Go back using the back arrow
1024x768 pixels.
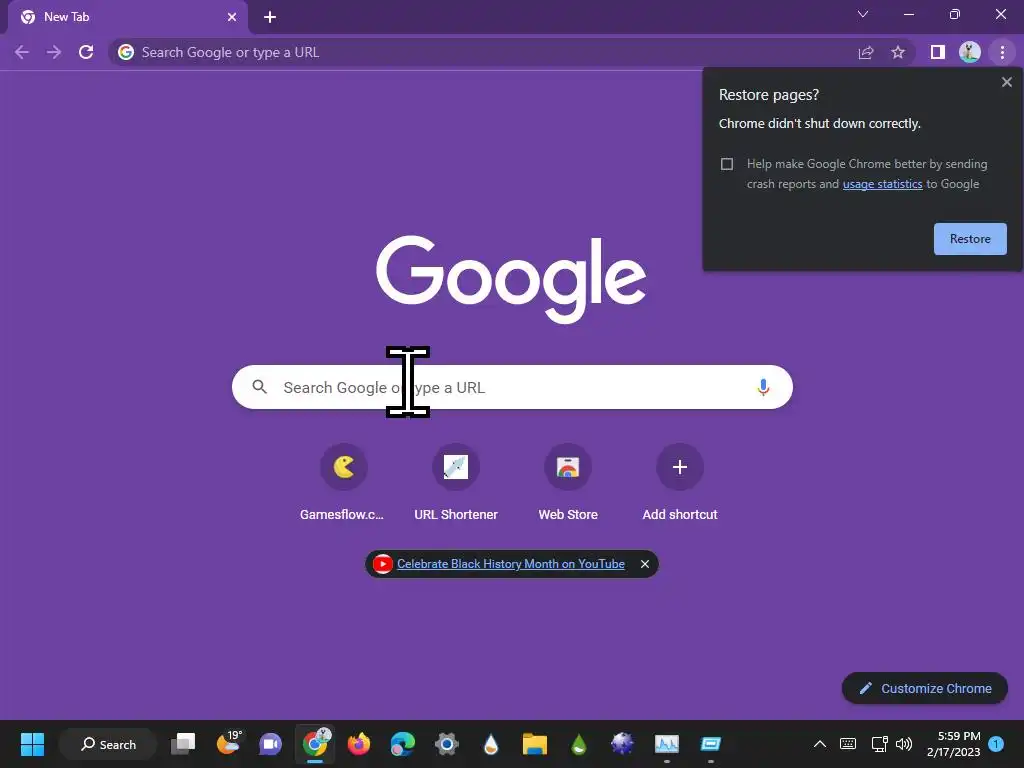pyautogui.click(x=22, y=52)
